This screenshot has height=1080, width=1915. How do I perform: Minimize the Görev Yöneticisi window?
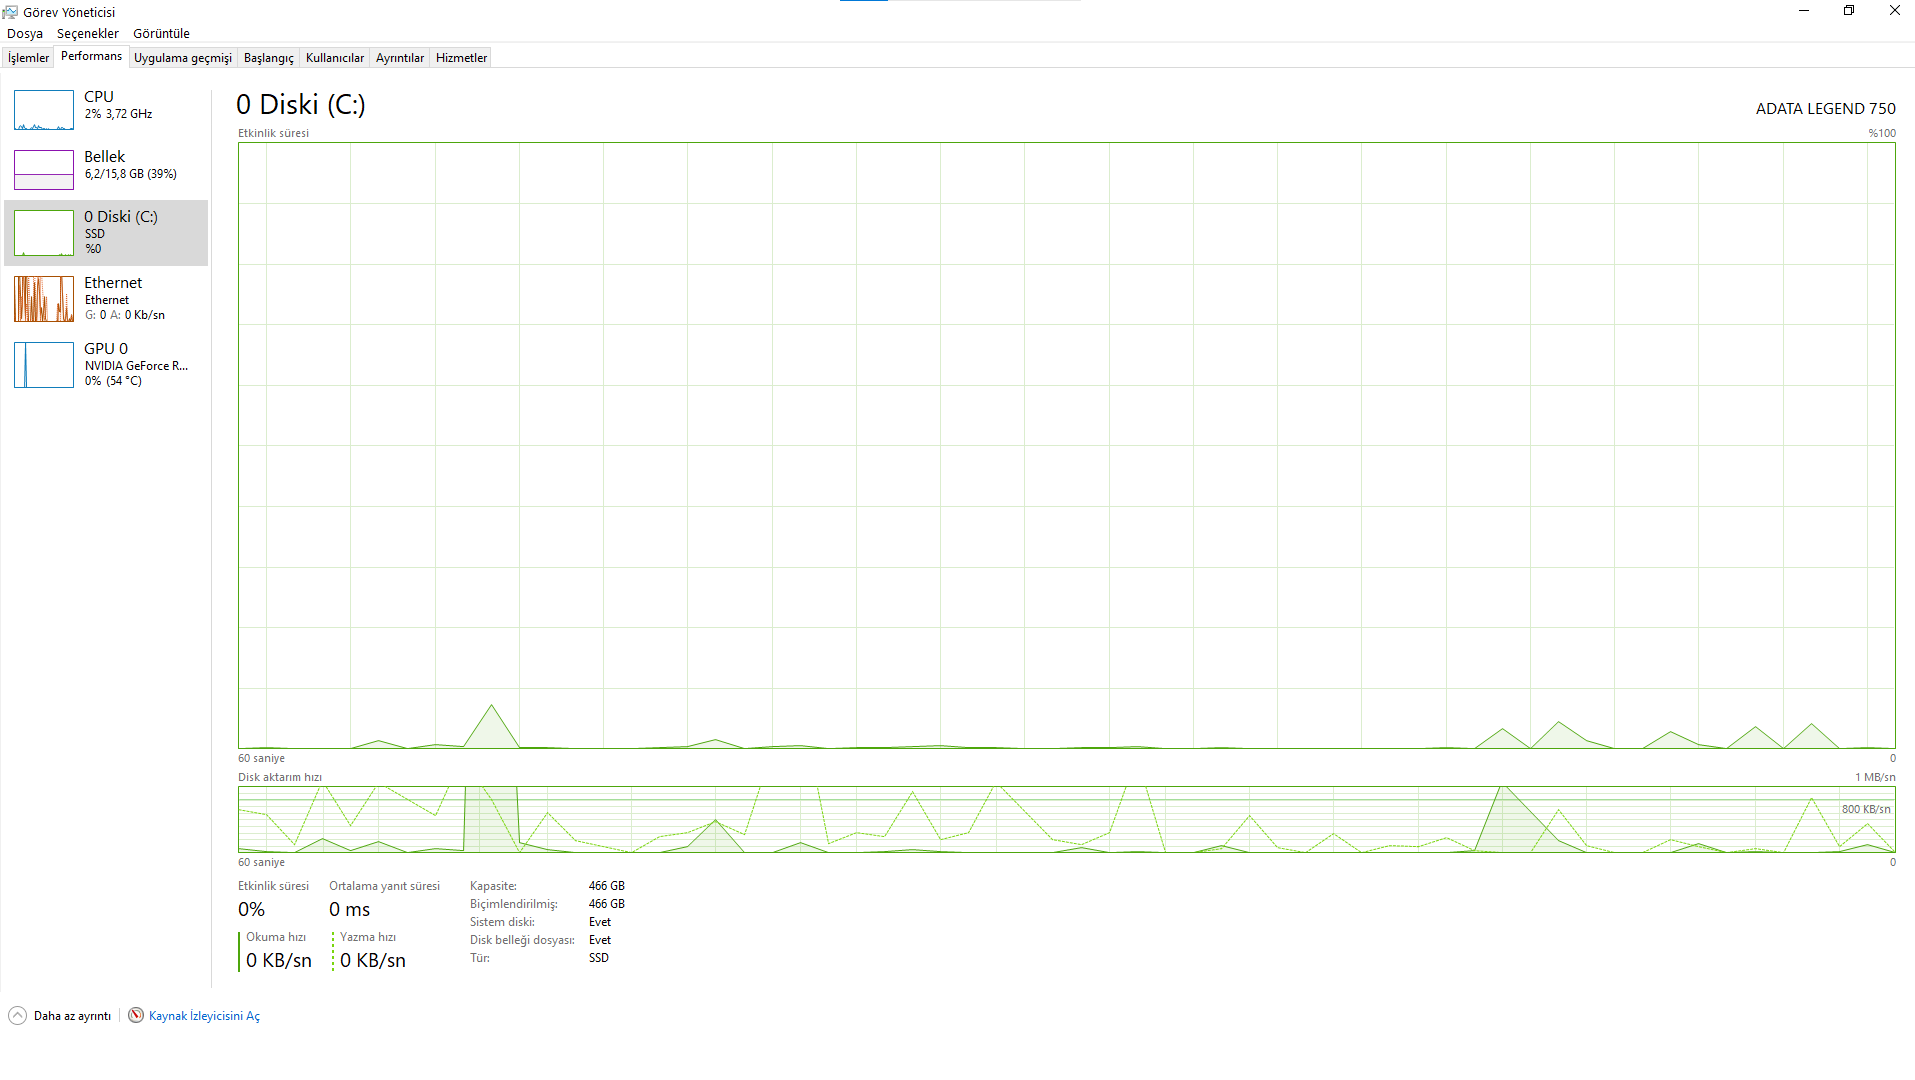point(1804,11)
